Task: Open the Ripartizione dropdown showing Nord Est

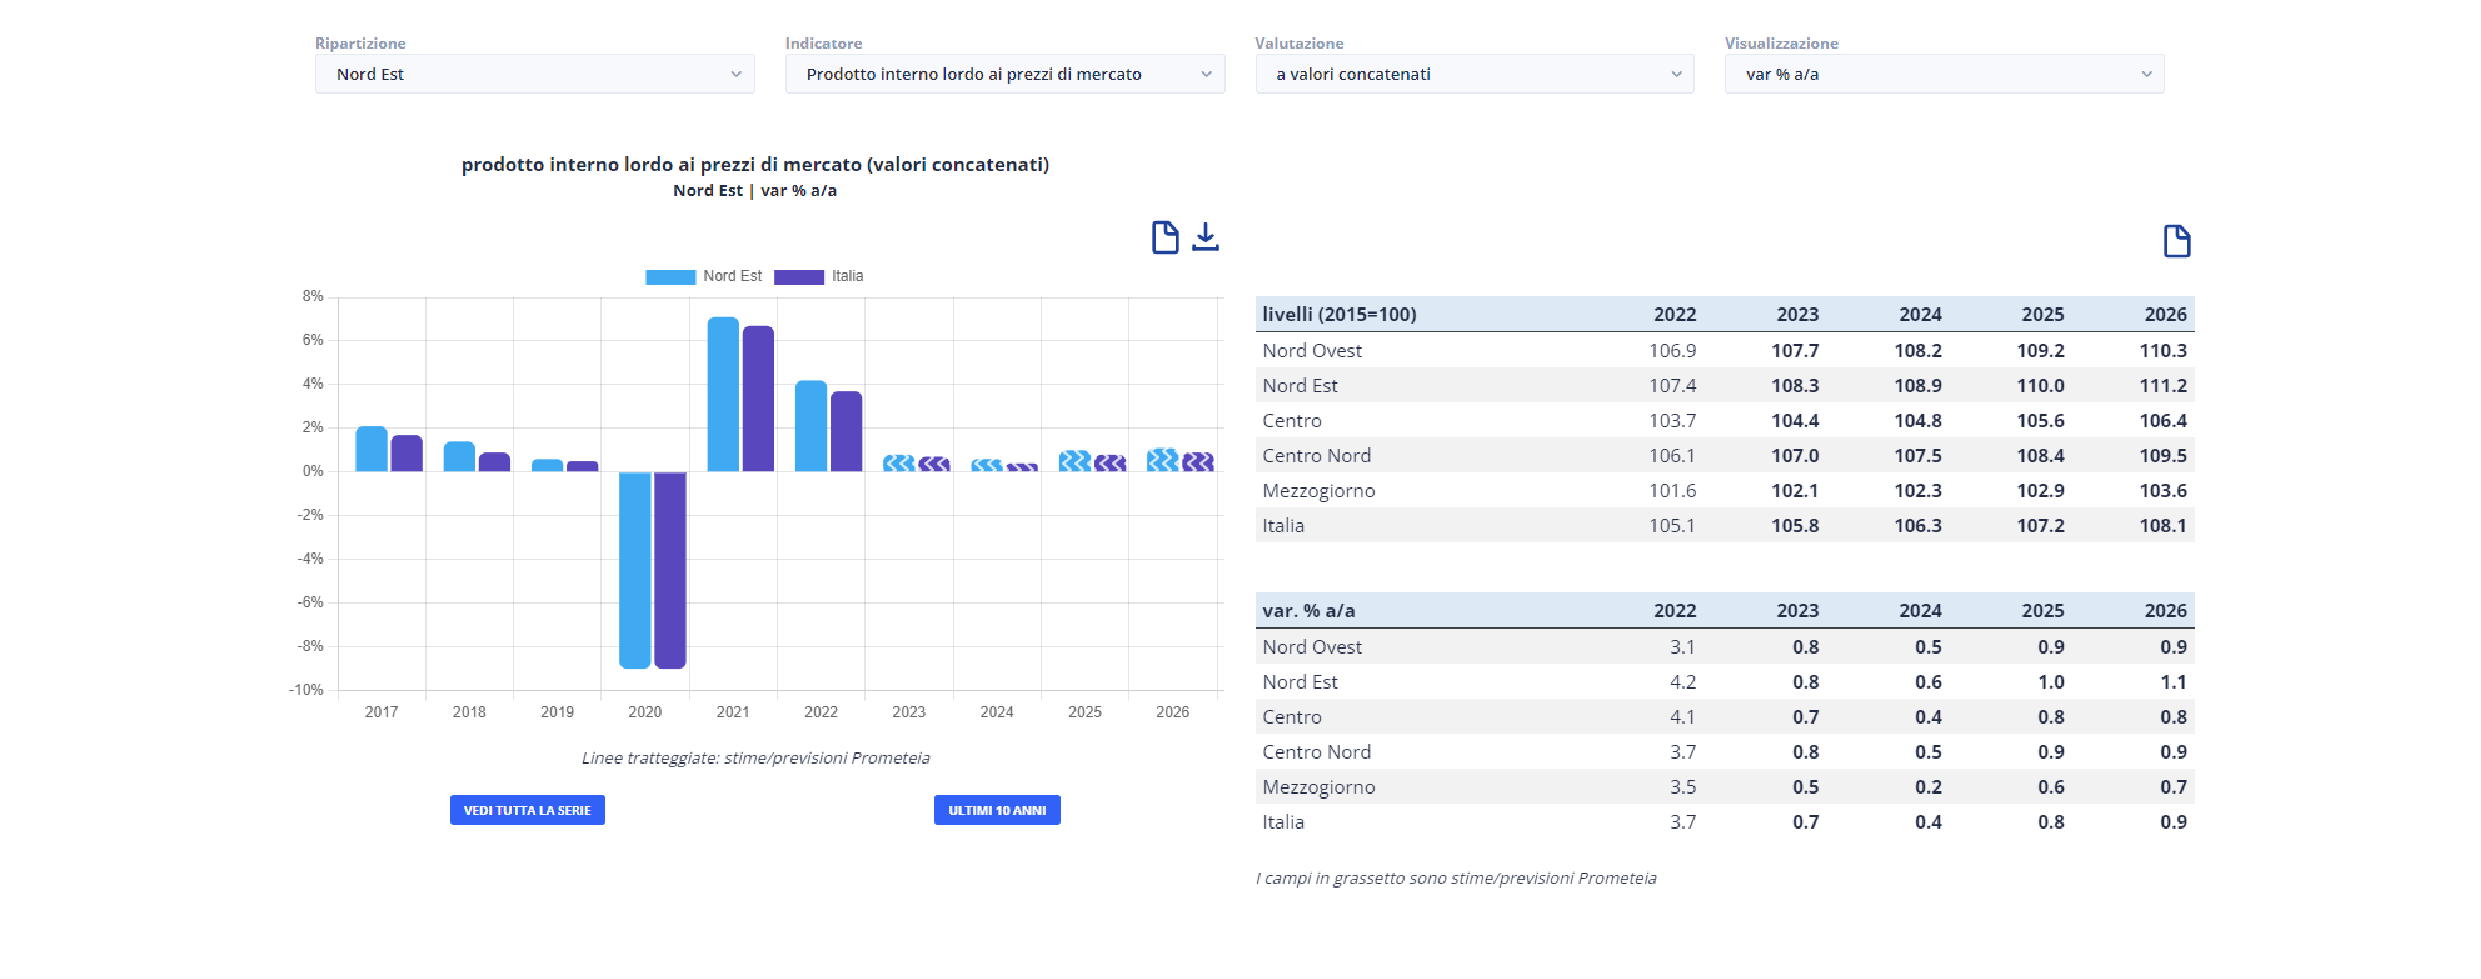Action: click(x=534, y=74)
